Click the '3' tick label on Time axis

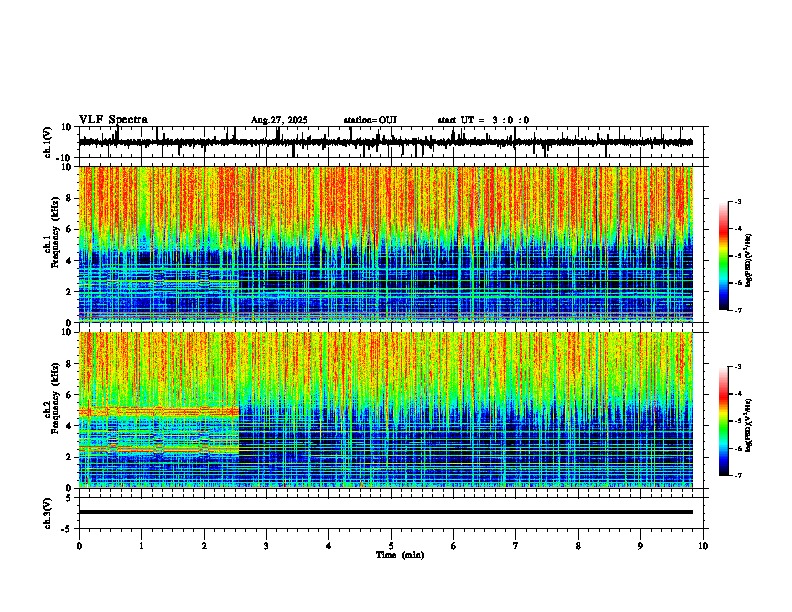pyautogui.click(x=266, y=546)
